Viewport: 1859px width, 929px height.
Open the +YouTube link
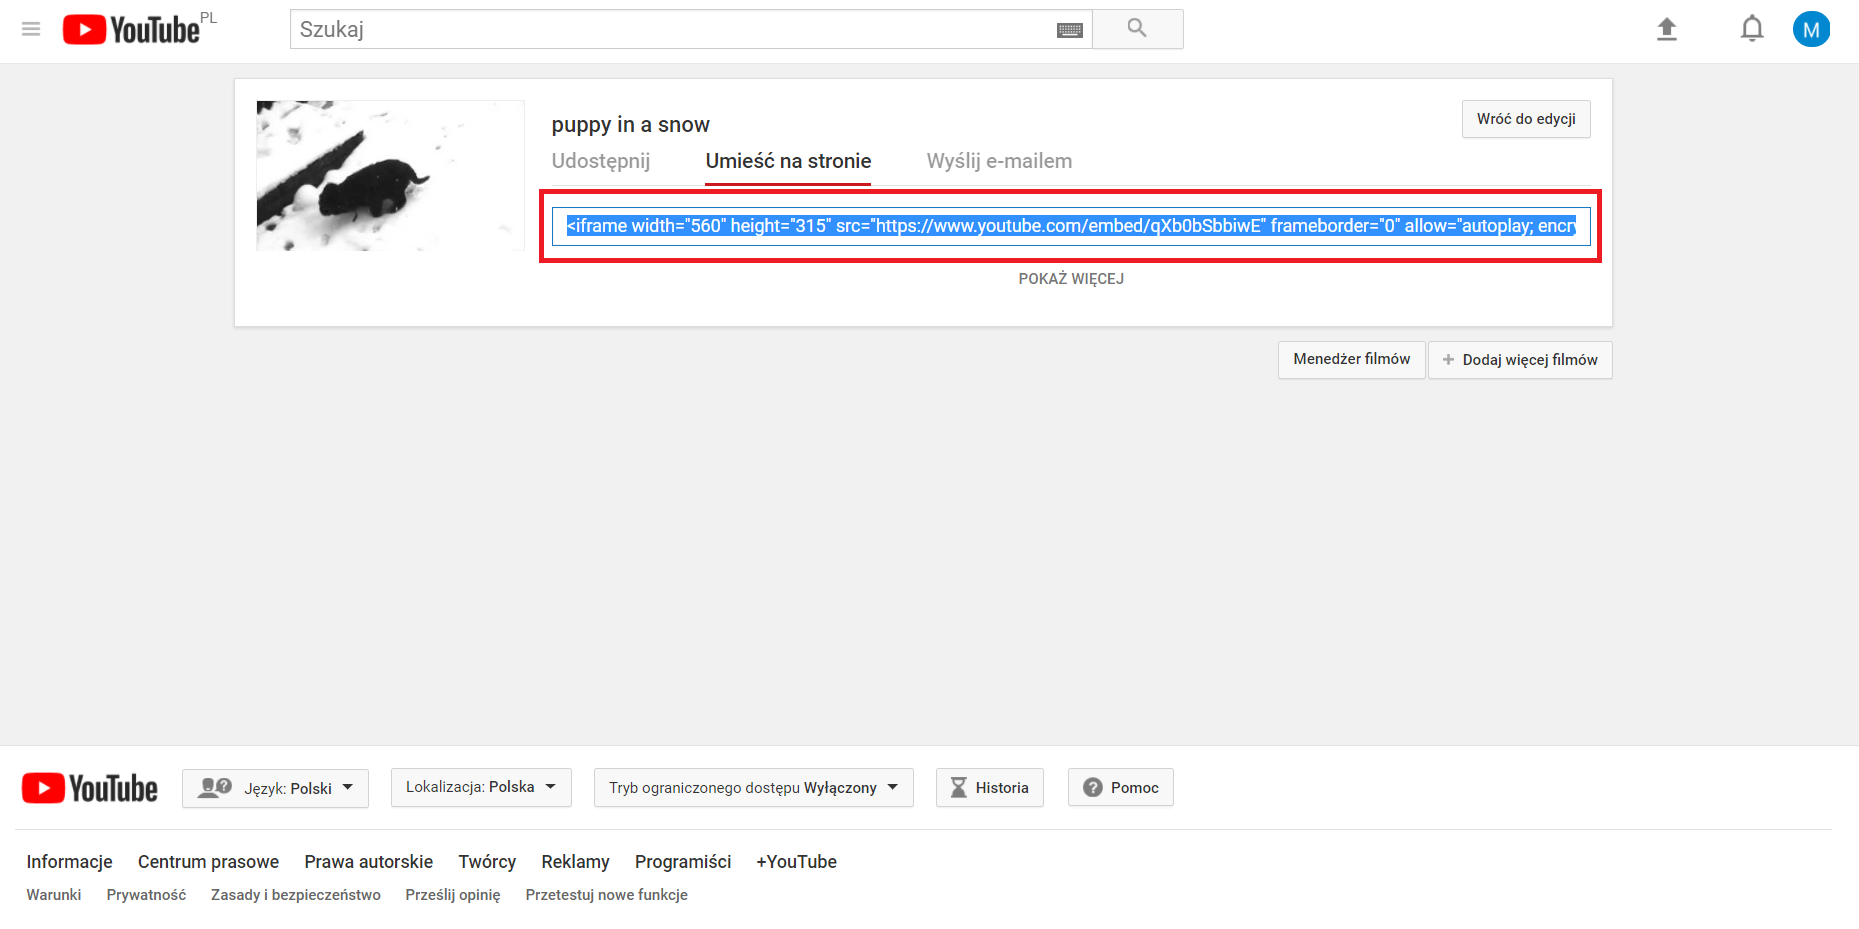pos(796,862)
